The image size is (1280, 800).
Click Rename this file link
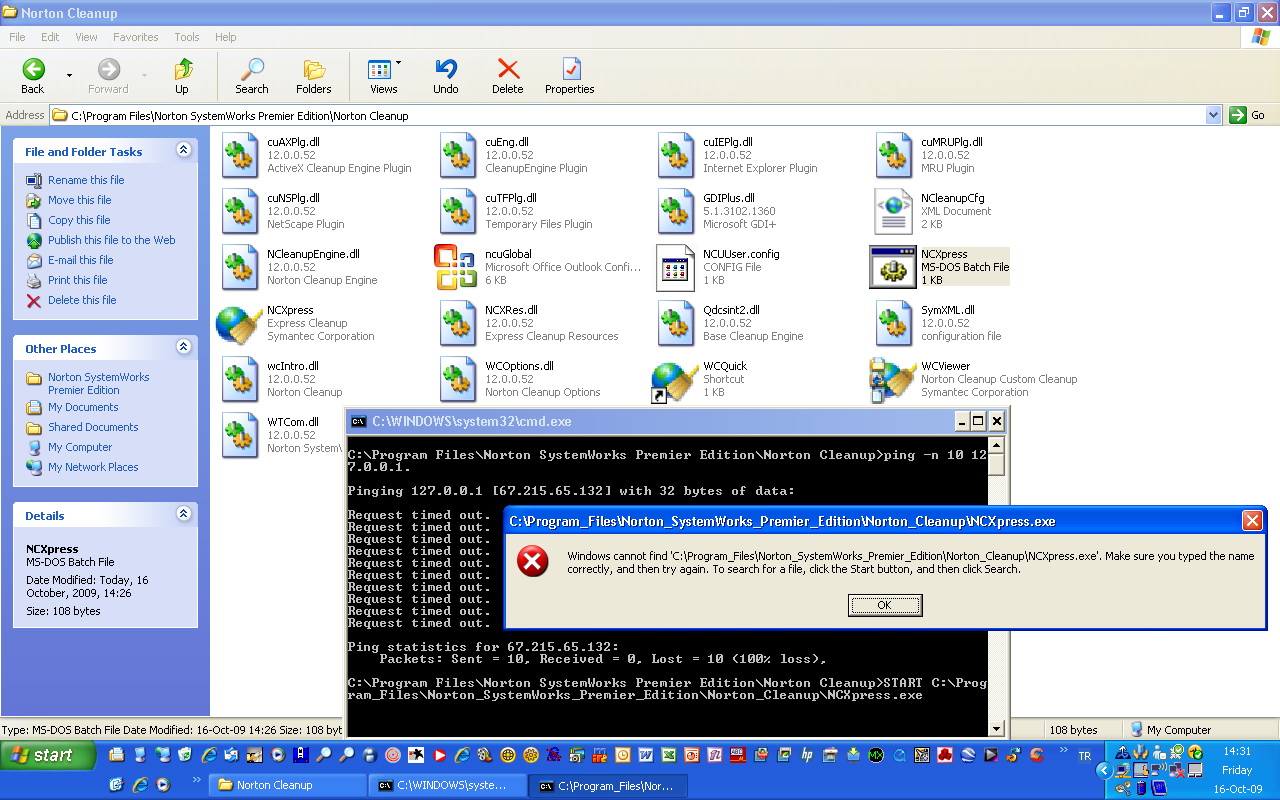tap(86, 180)
